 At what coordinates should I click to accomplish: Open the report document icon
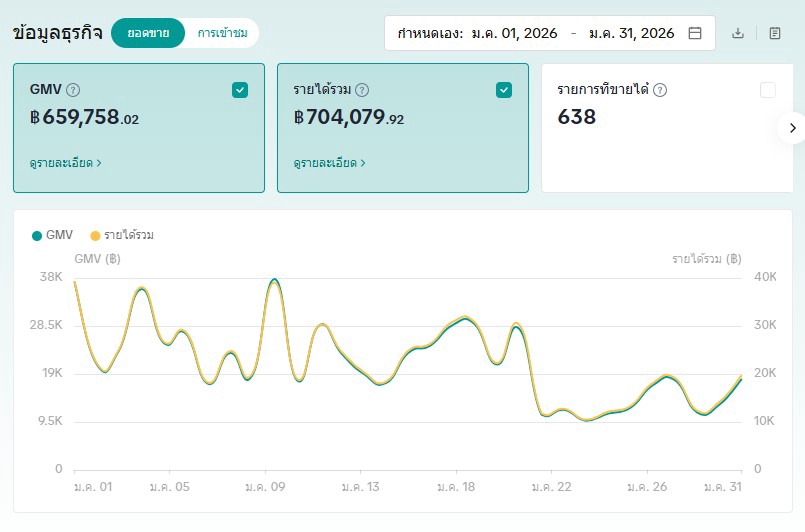(775, 33)
